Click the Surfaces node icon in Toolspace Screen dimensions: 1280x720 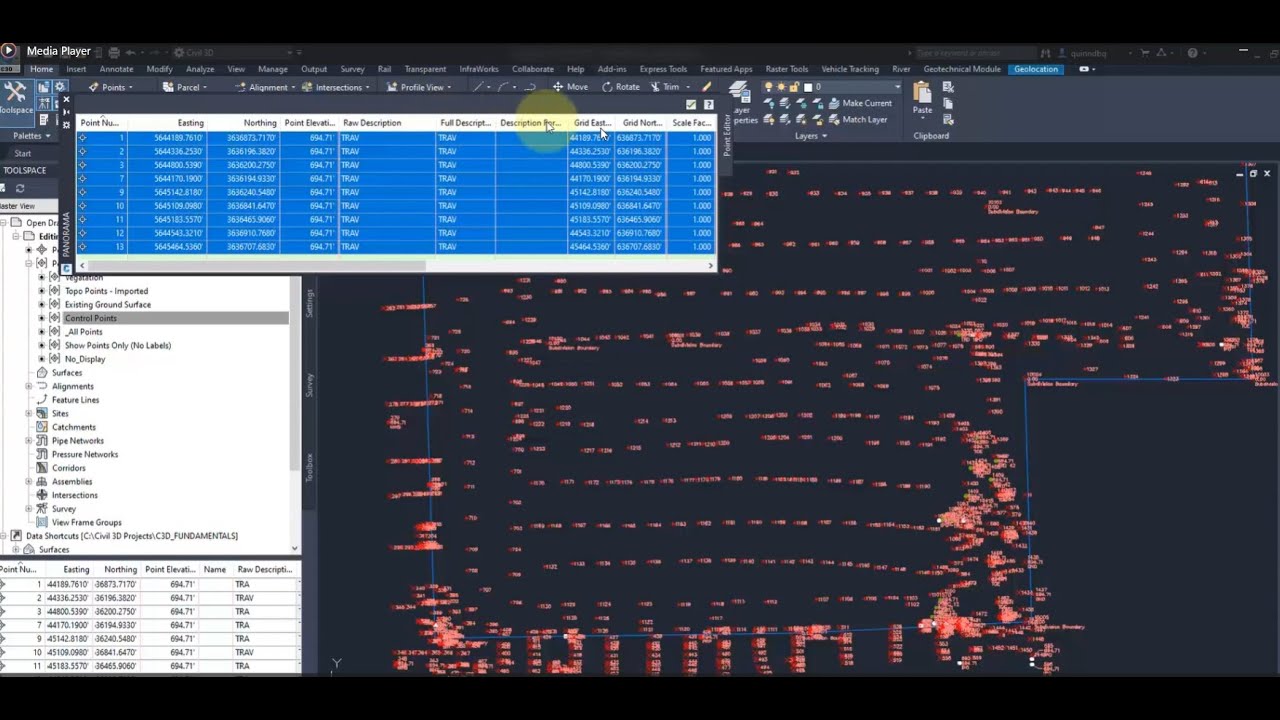pos(42,373)
